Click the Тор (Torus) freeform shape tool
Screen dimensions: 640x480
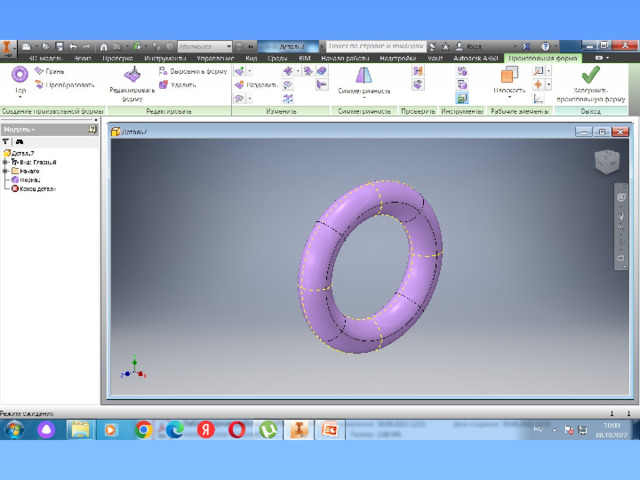pyautogui.click(x=19, y=78)
